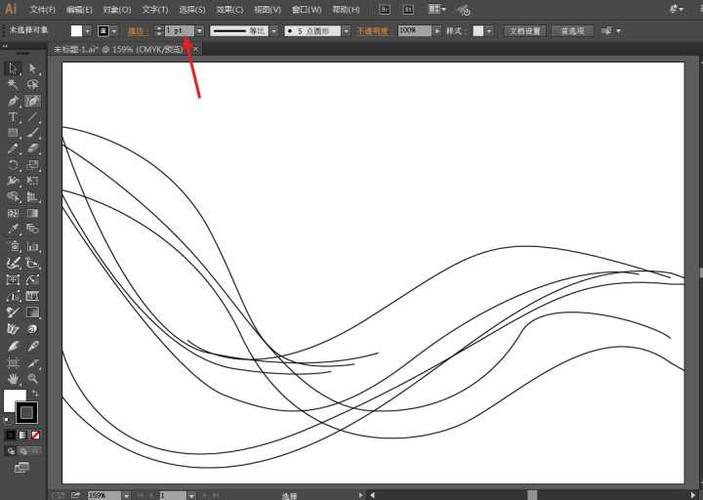
Task: Select the Hand tool
Action: [x=13, y=379]
